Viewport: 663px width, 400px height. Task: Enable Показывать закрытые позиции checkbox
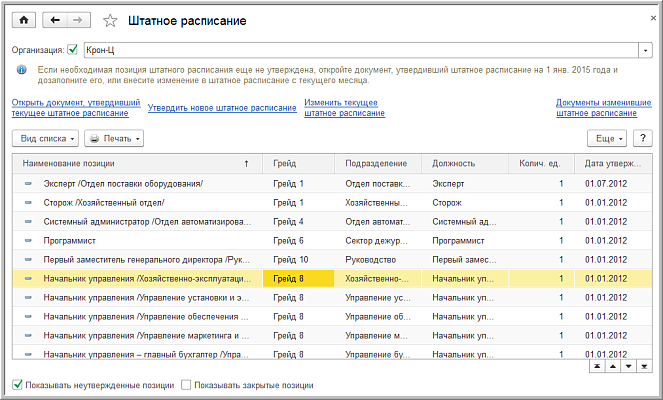186,385
